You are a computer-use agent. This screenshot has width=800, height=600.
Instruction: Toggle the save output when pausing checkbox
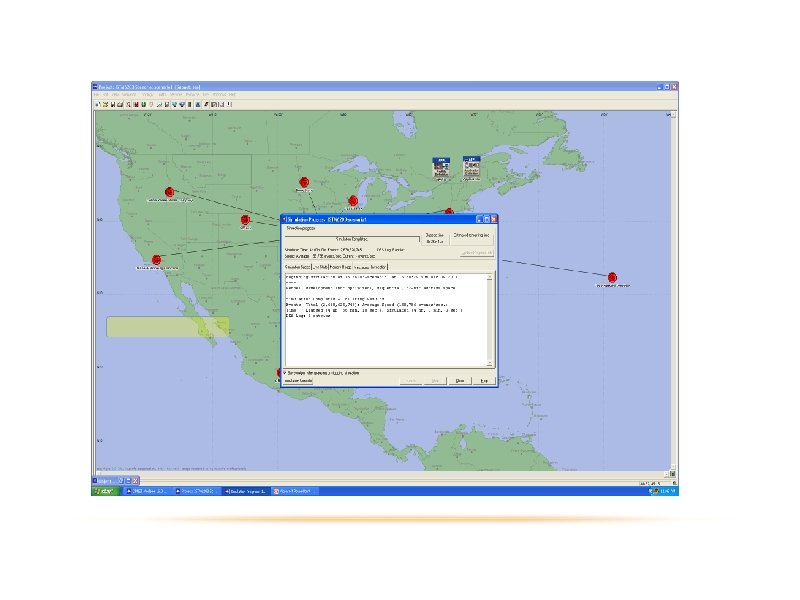coord(285,373)
